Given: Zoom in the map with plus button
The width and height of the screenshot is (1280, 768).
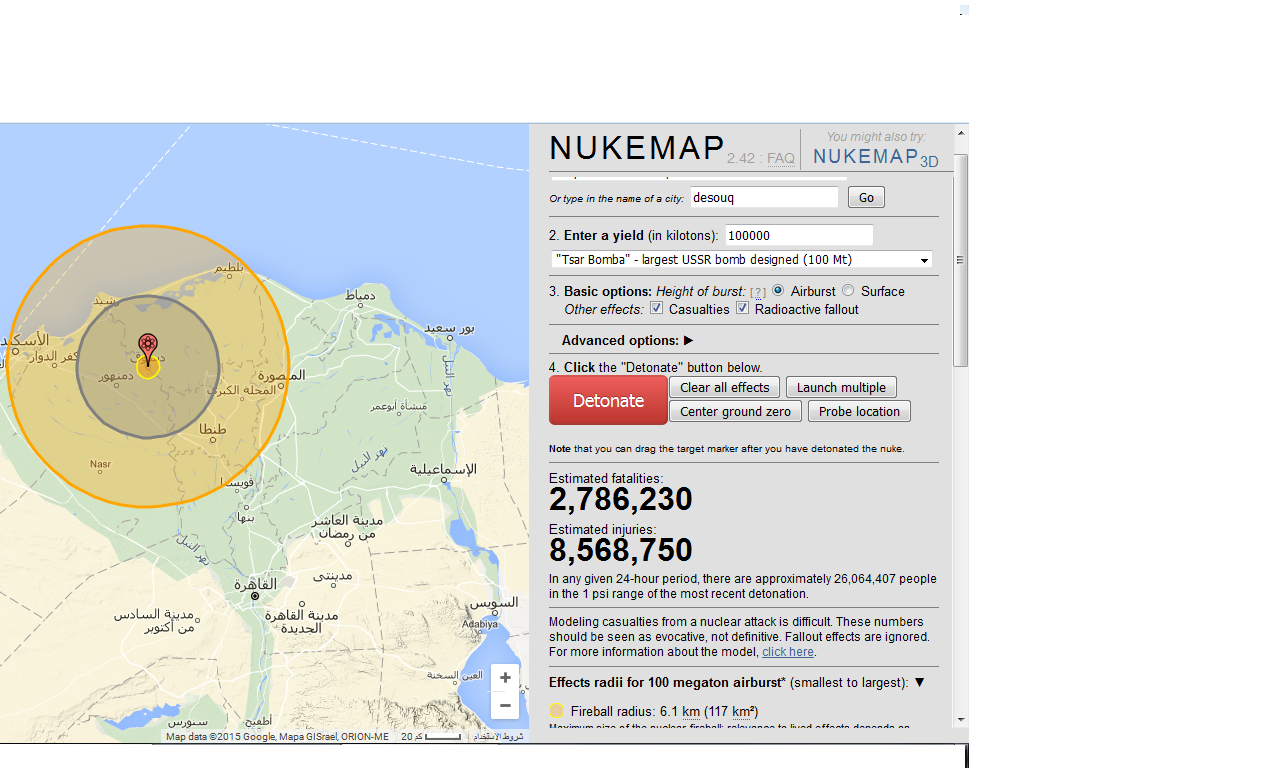Looking at the screenshot, I should pos(505,678).
